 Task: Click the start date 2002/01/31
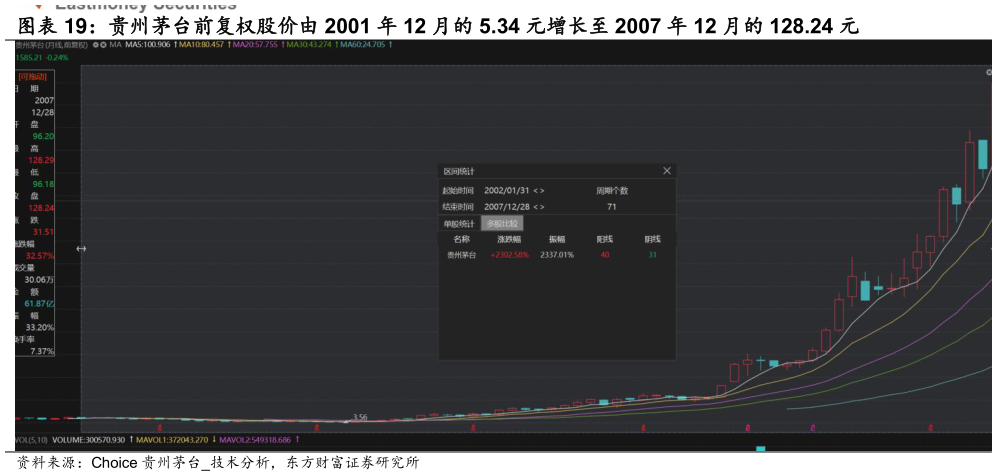507,191
